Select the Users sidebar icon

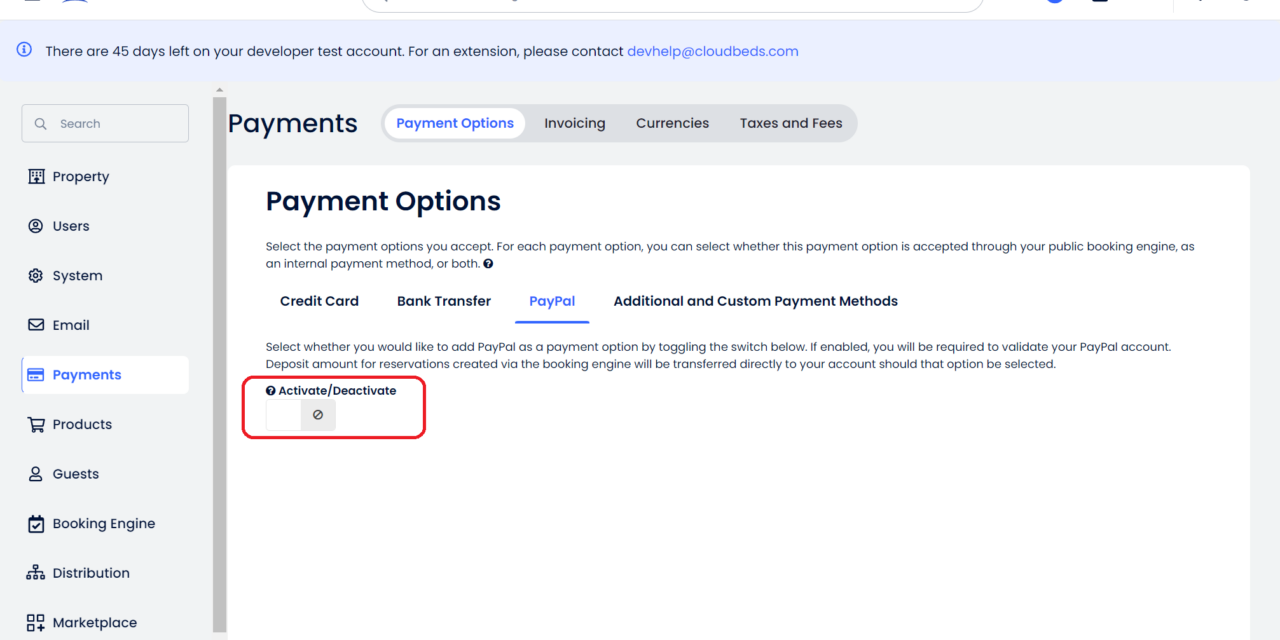click(x=70, y=225)
